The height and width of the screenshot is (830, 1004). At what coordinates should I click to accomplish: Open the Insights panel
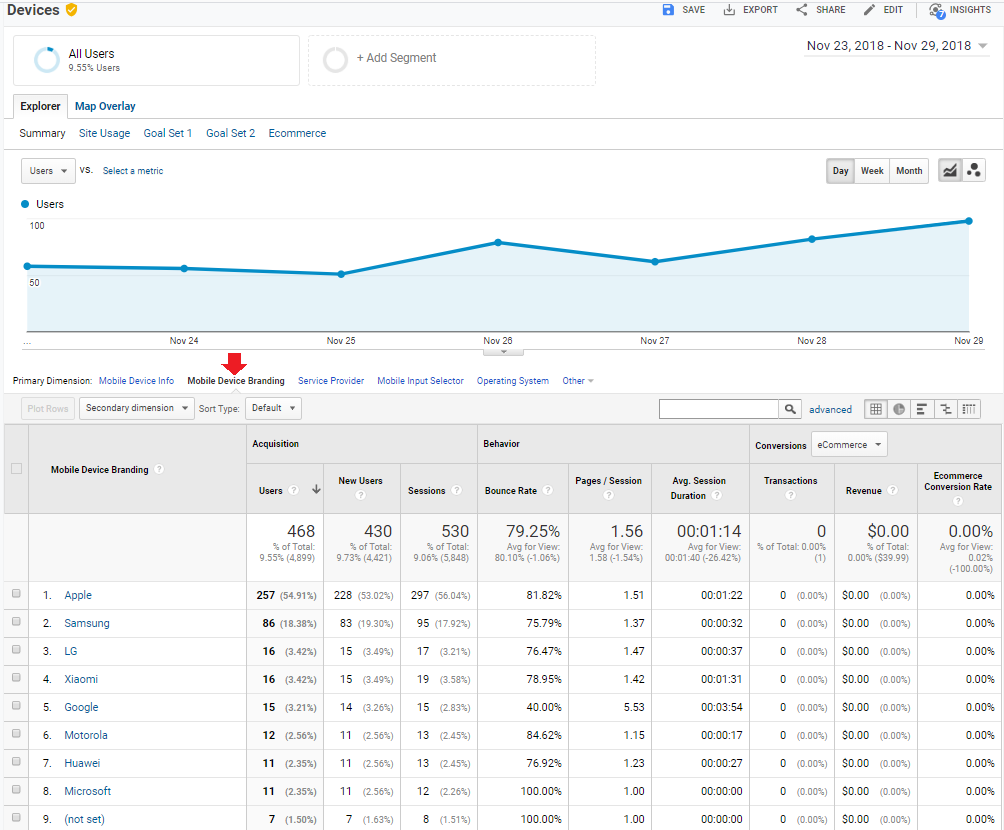point(958,10)
